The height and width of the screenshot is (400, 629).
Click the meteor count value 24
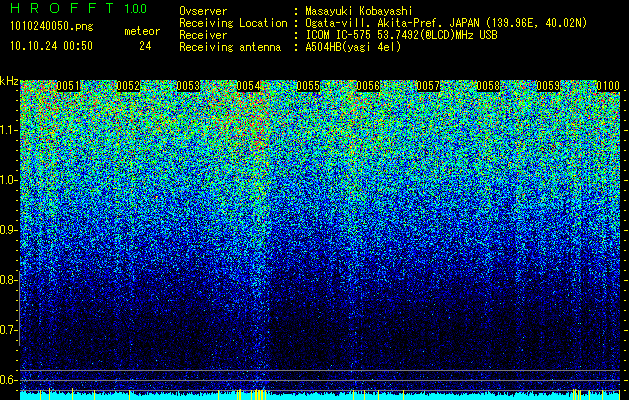pyautogui.click(x=145, y=46)
